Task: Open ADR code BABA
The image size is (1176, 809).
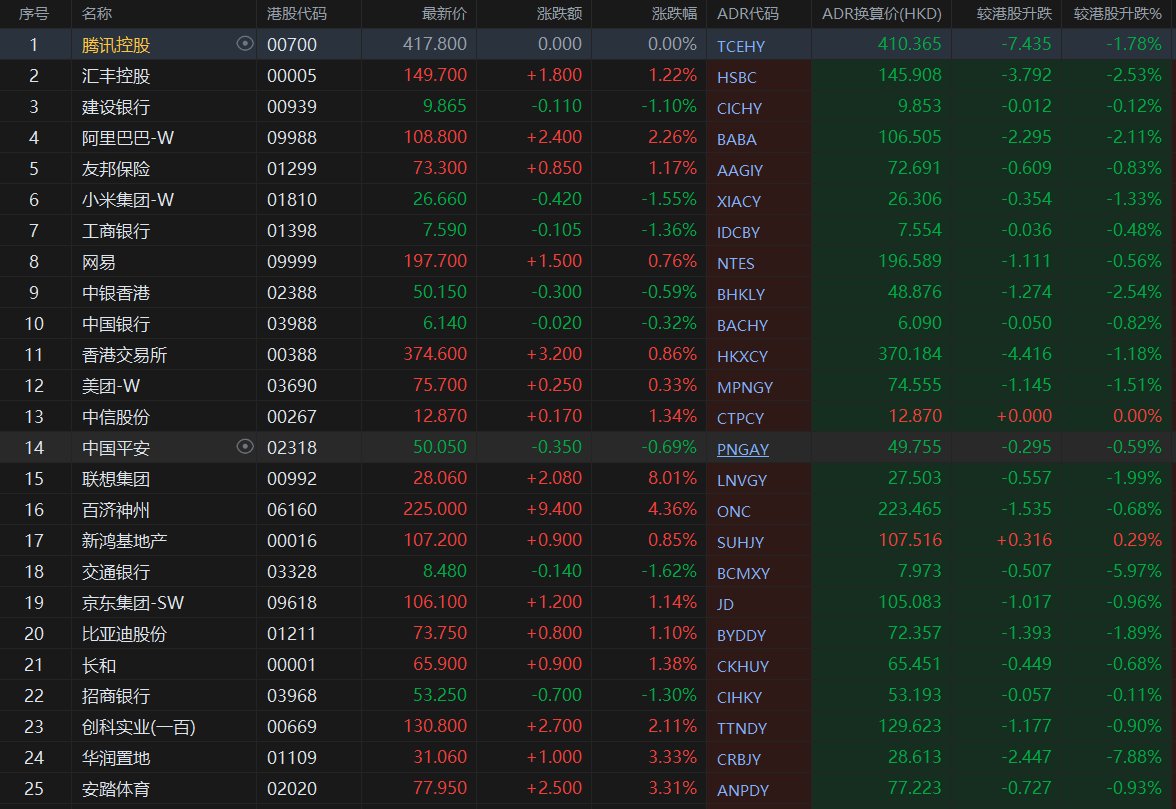Action: [736, 139]
